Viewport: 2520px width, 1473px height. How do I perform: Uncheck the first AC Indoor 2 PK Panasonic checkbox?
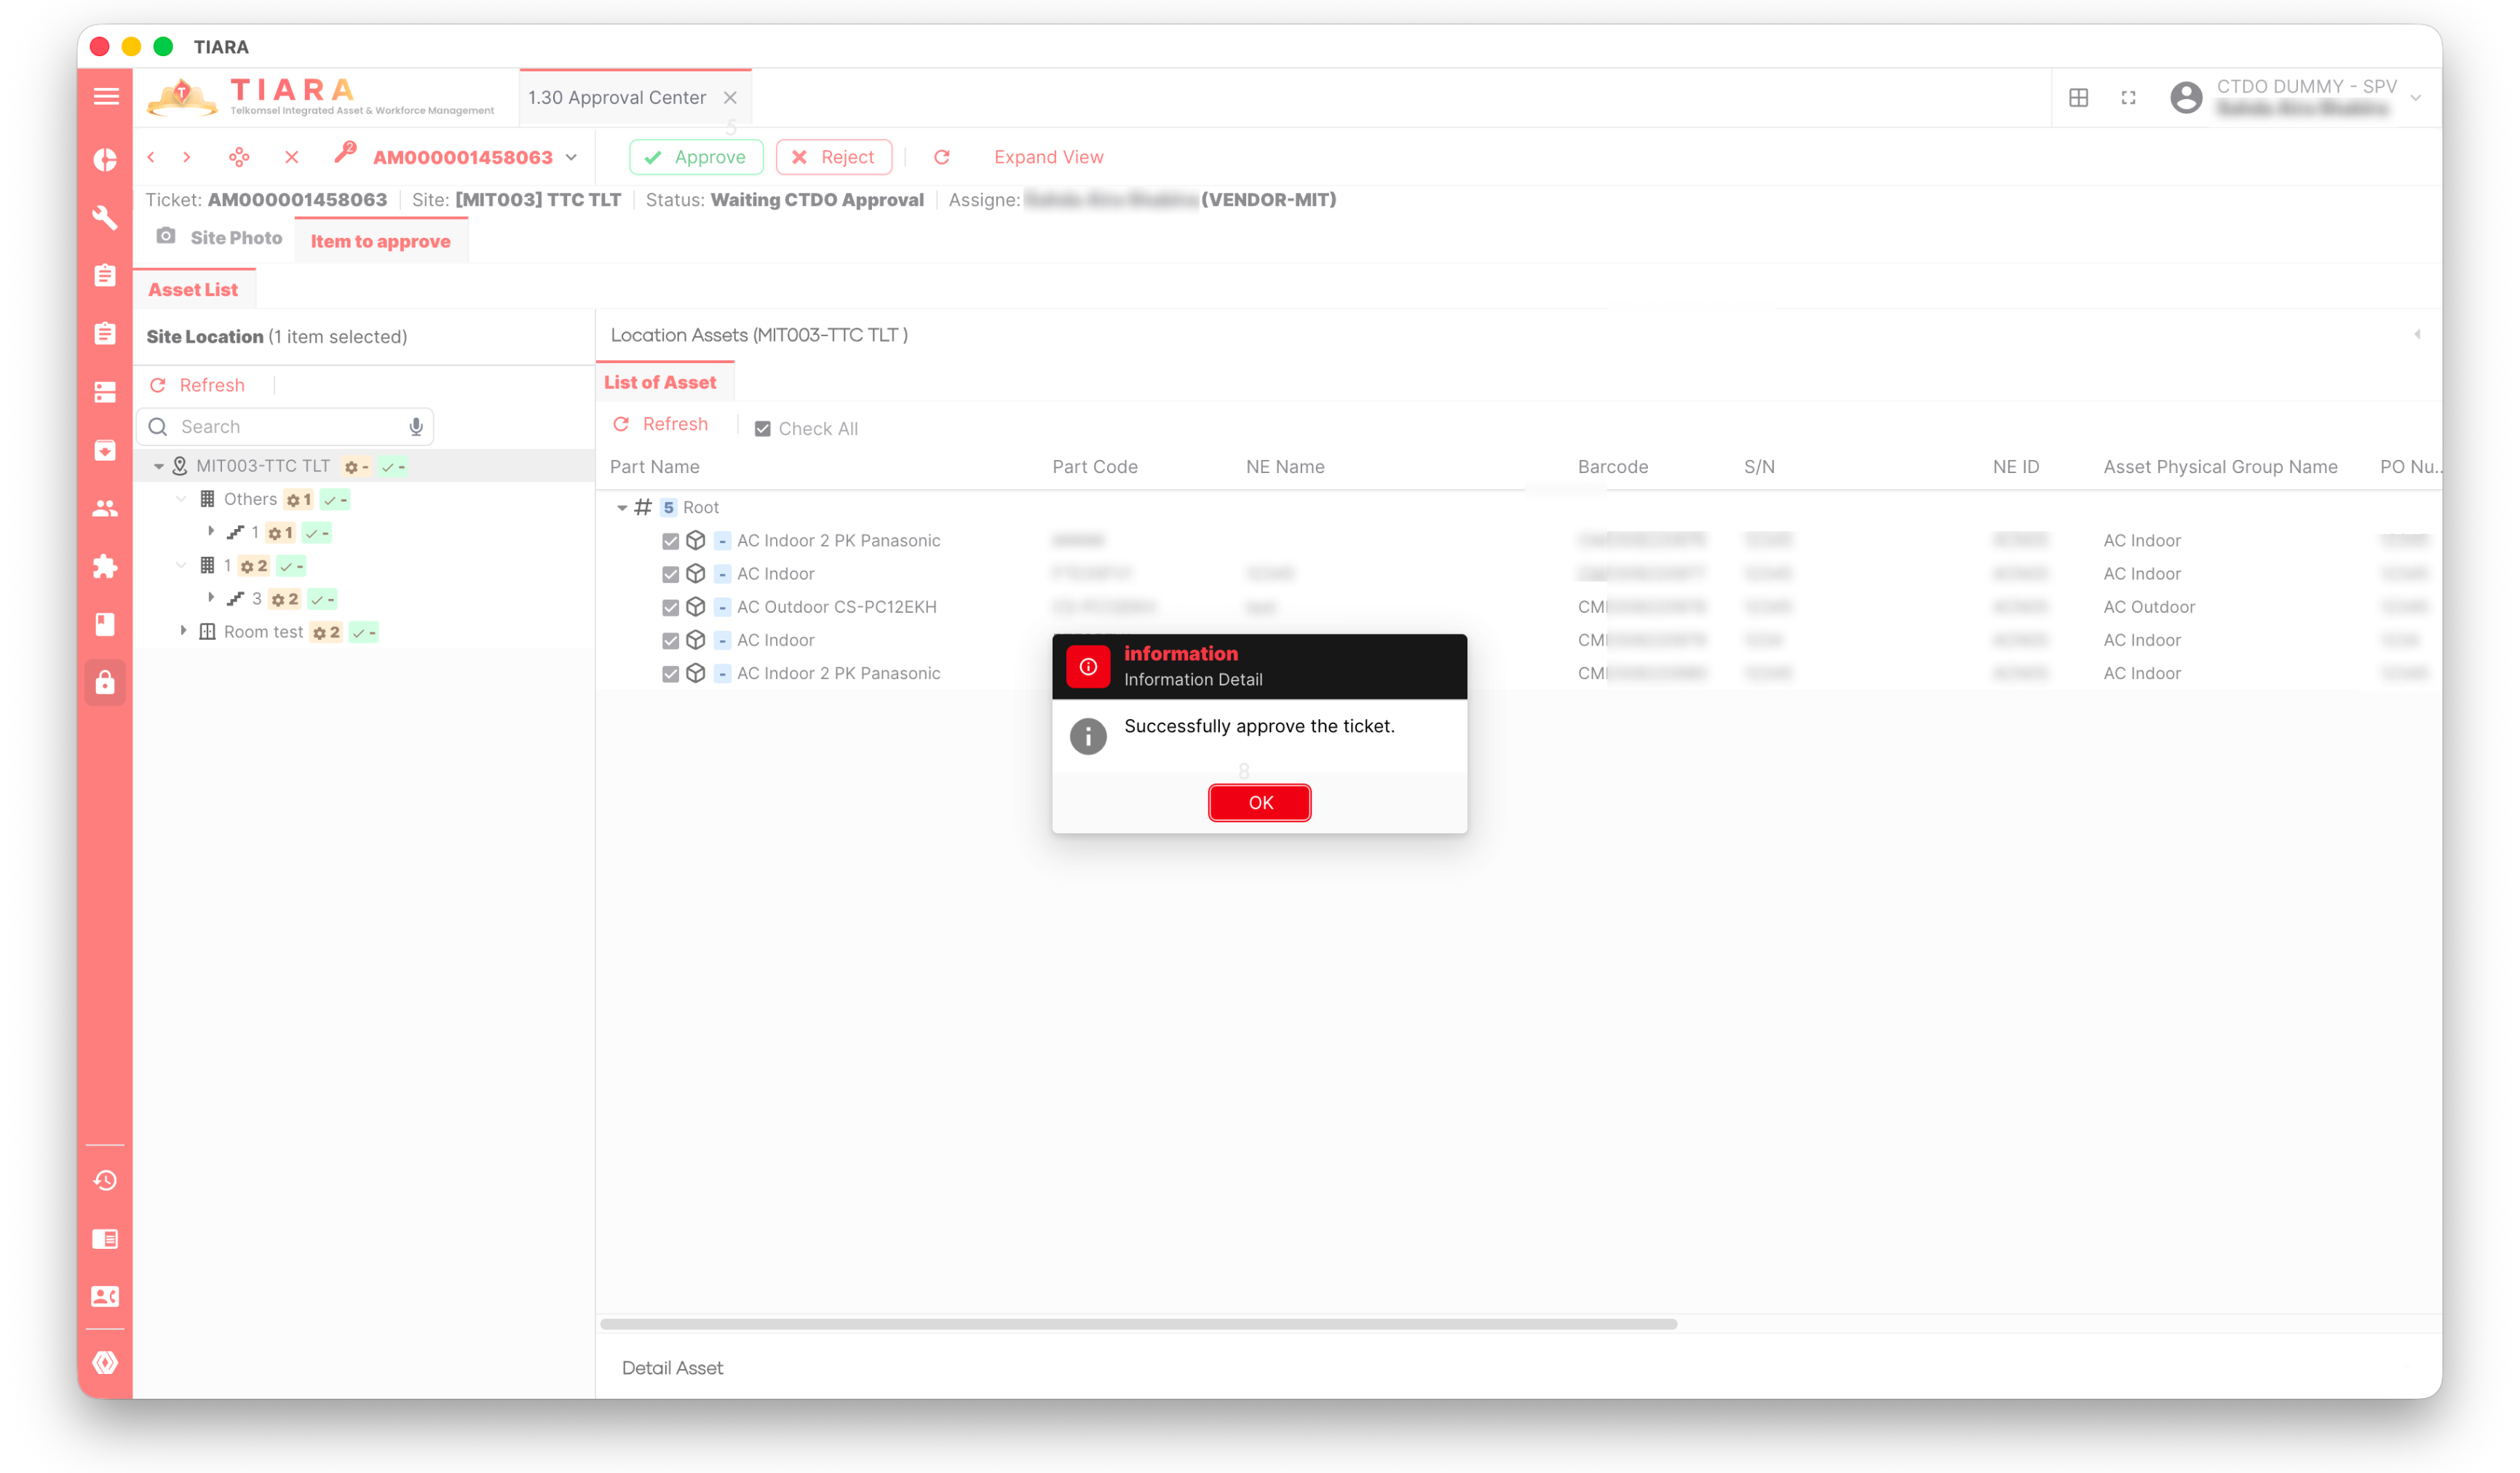pos(670,541)
